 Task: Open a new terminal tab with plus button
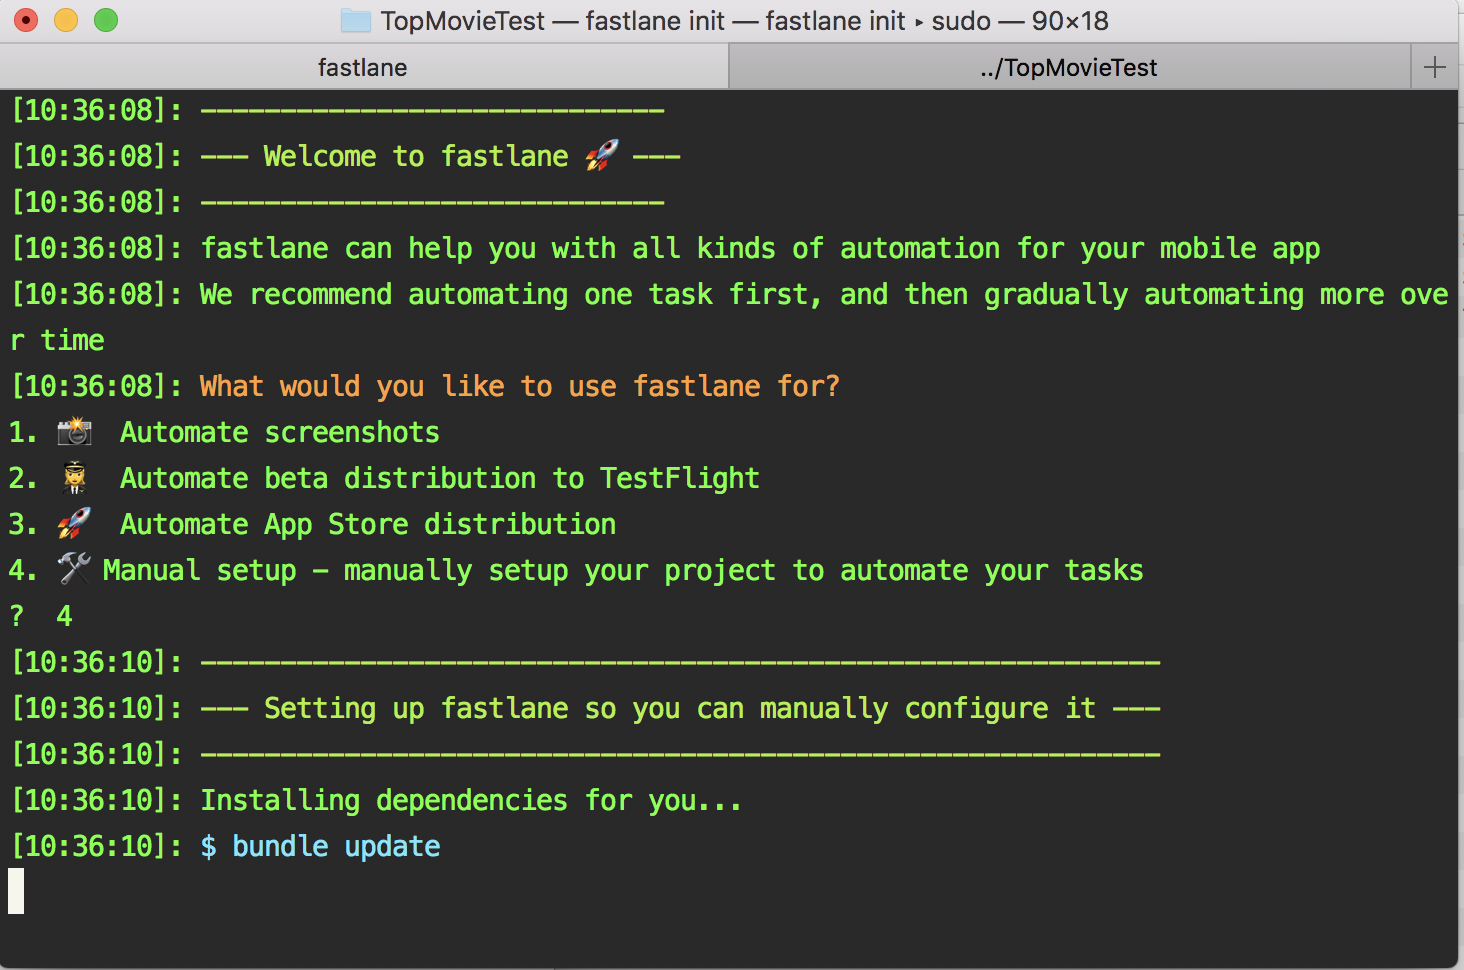1435,67
